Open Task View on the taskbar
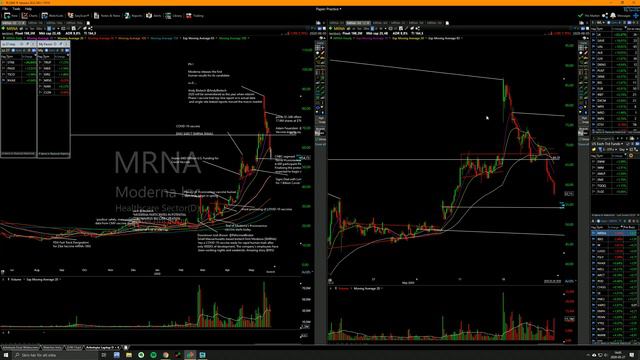This screenshot has width=640, height=360. click(104, 355)
